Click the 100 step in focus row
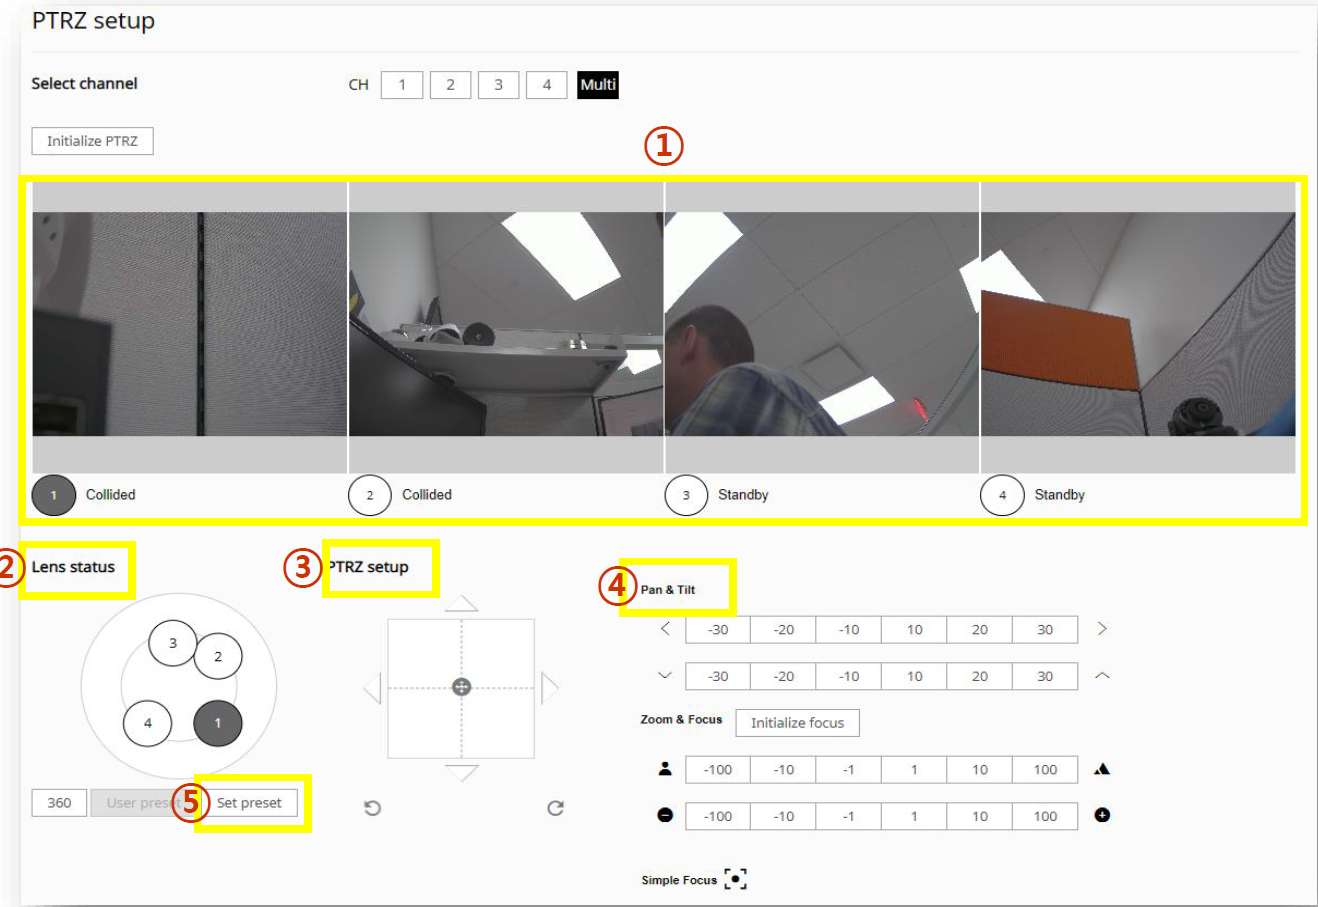This screenshot has width=1318, height=907. point(1045,769)
